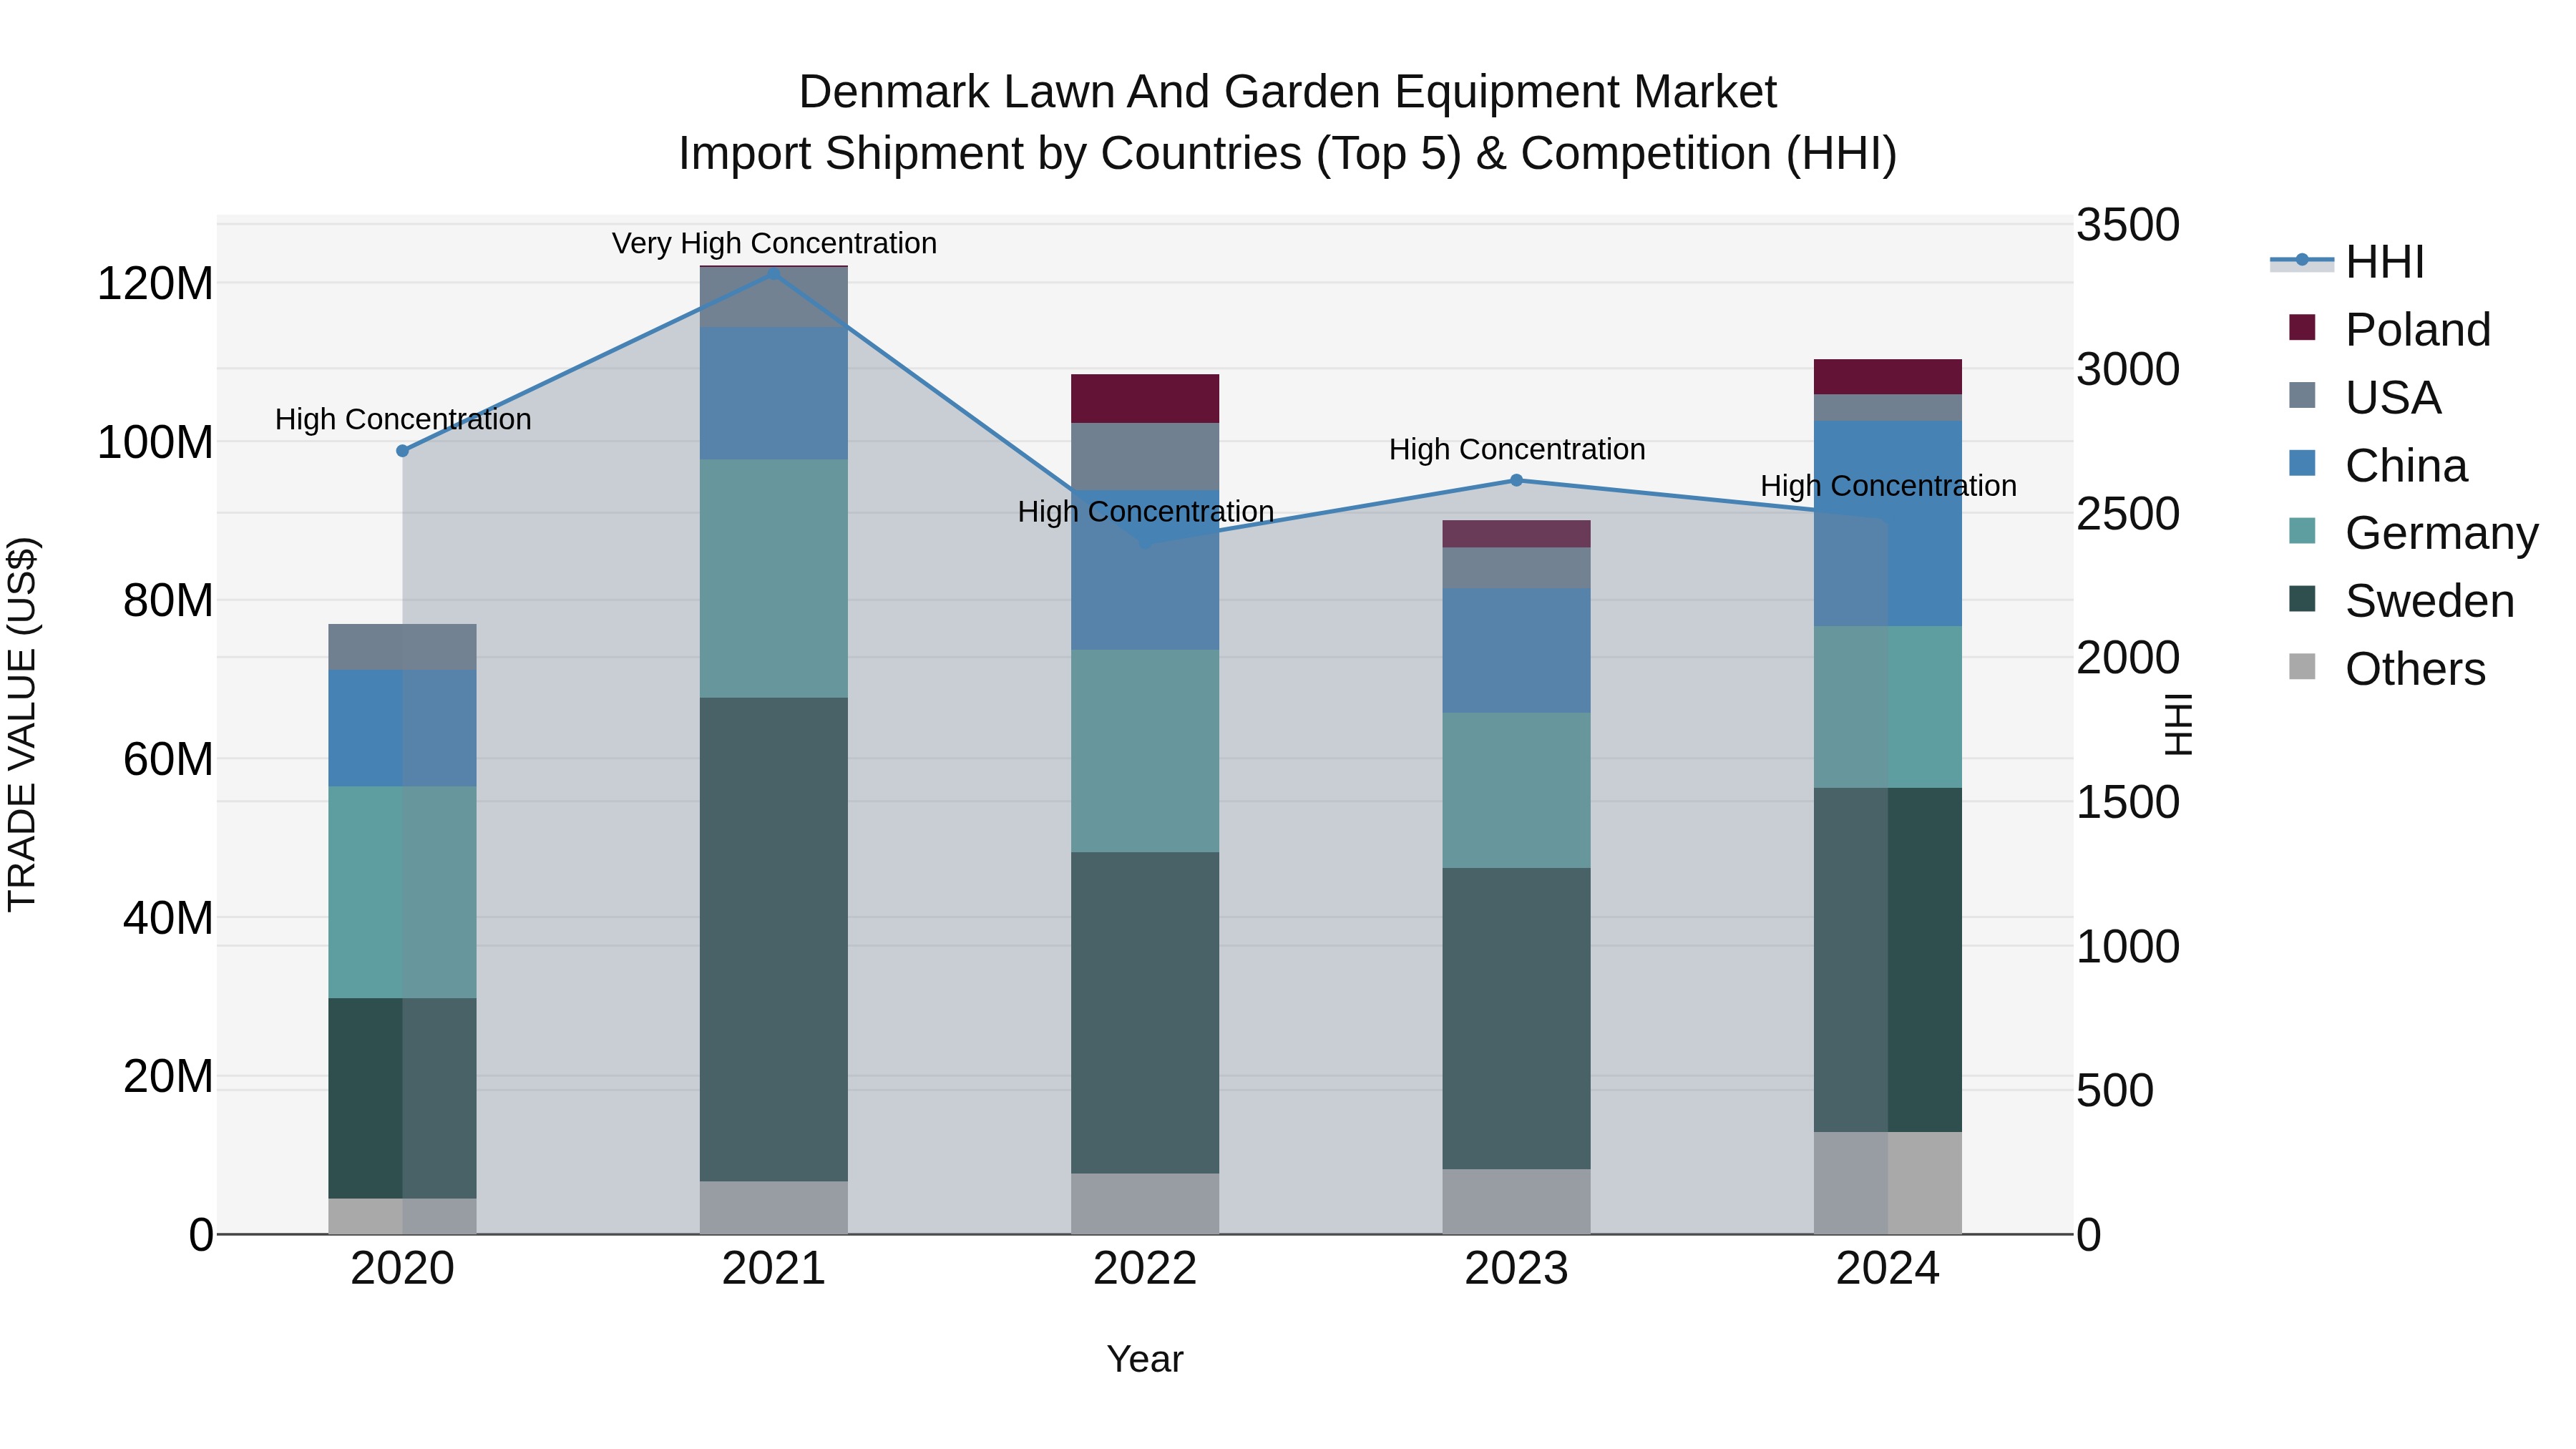Screen dimensions: 2576x1449
Task: Click the Sweden segment of the 2023 bar
Action: click(x=1516, y=1018)
